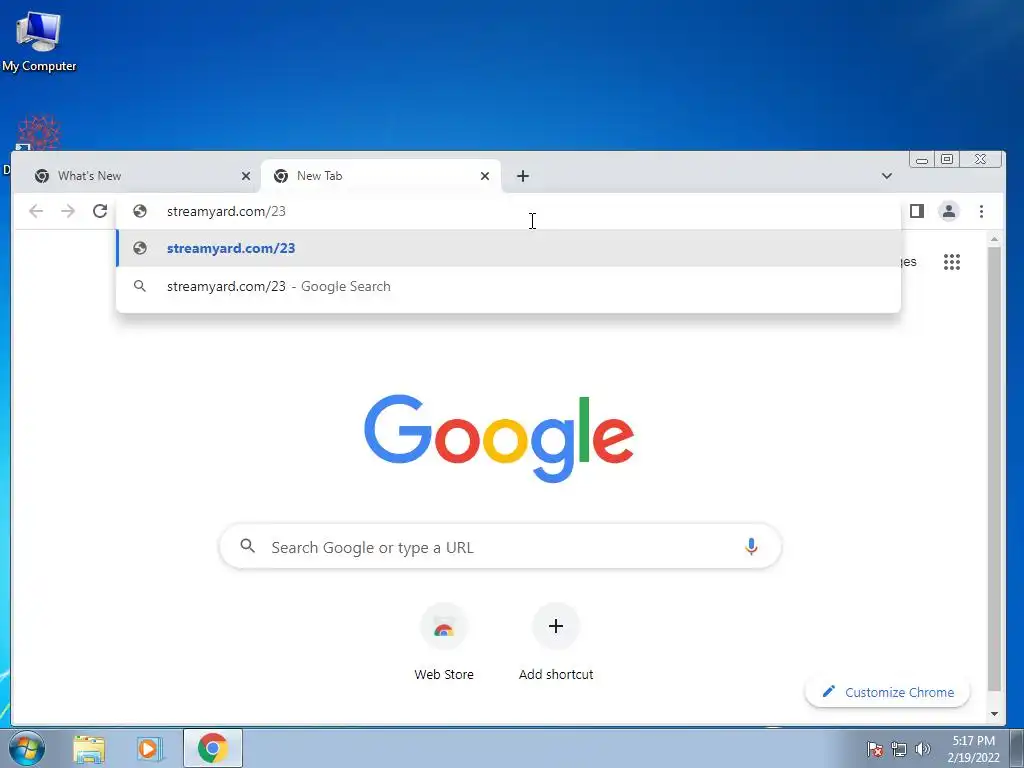Open the Web Store shortcut
Image resolution: width=1024 pixels, height=768 pixels.
pyautogui.click(x=444, y=642)
